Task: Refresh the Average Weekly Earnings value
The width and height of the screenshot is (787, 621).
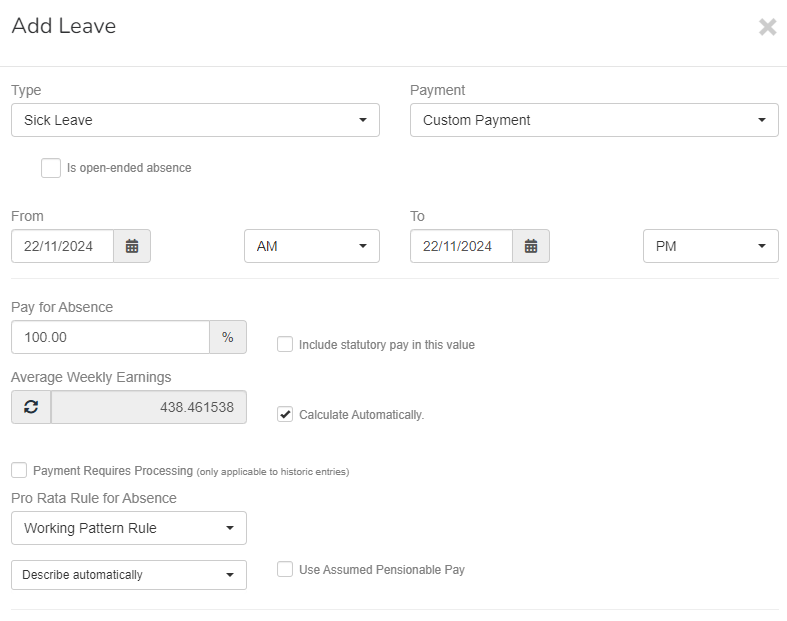Action: pyautogui.click(x=30, y=407)
